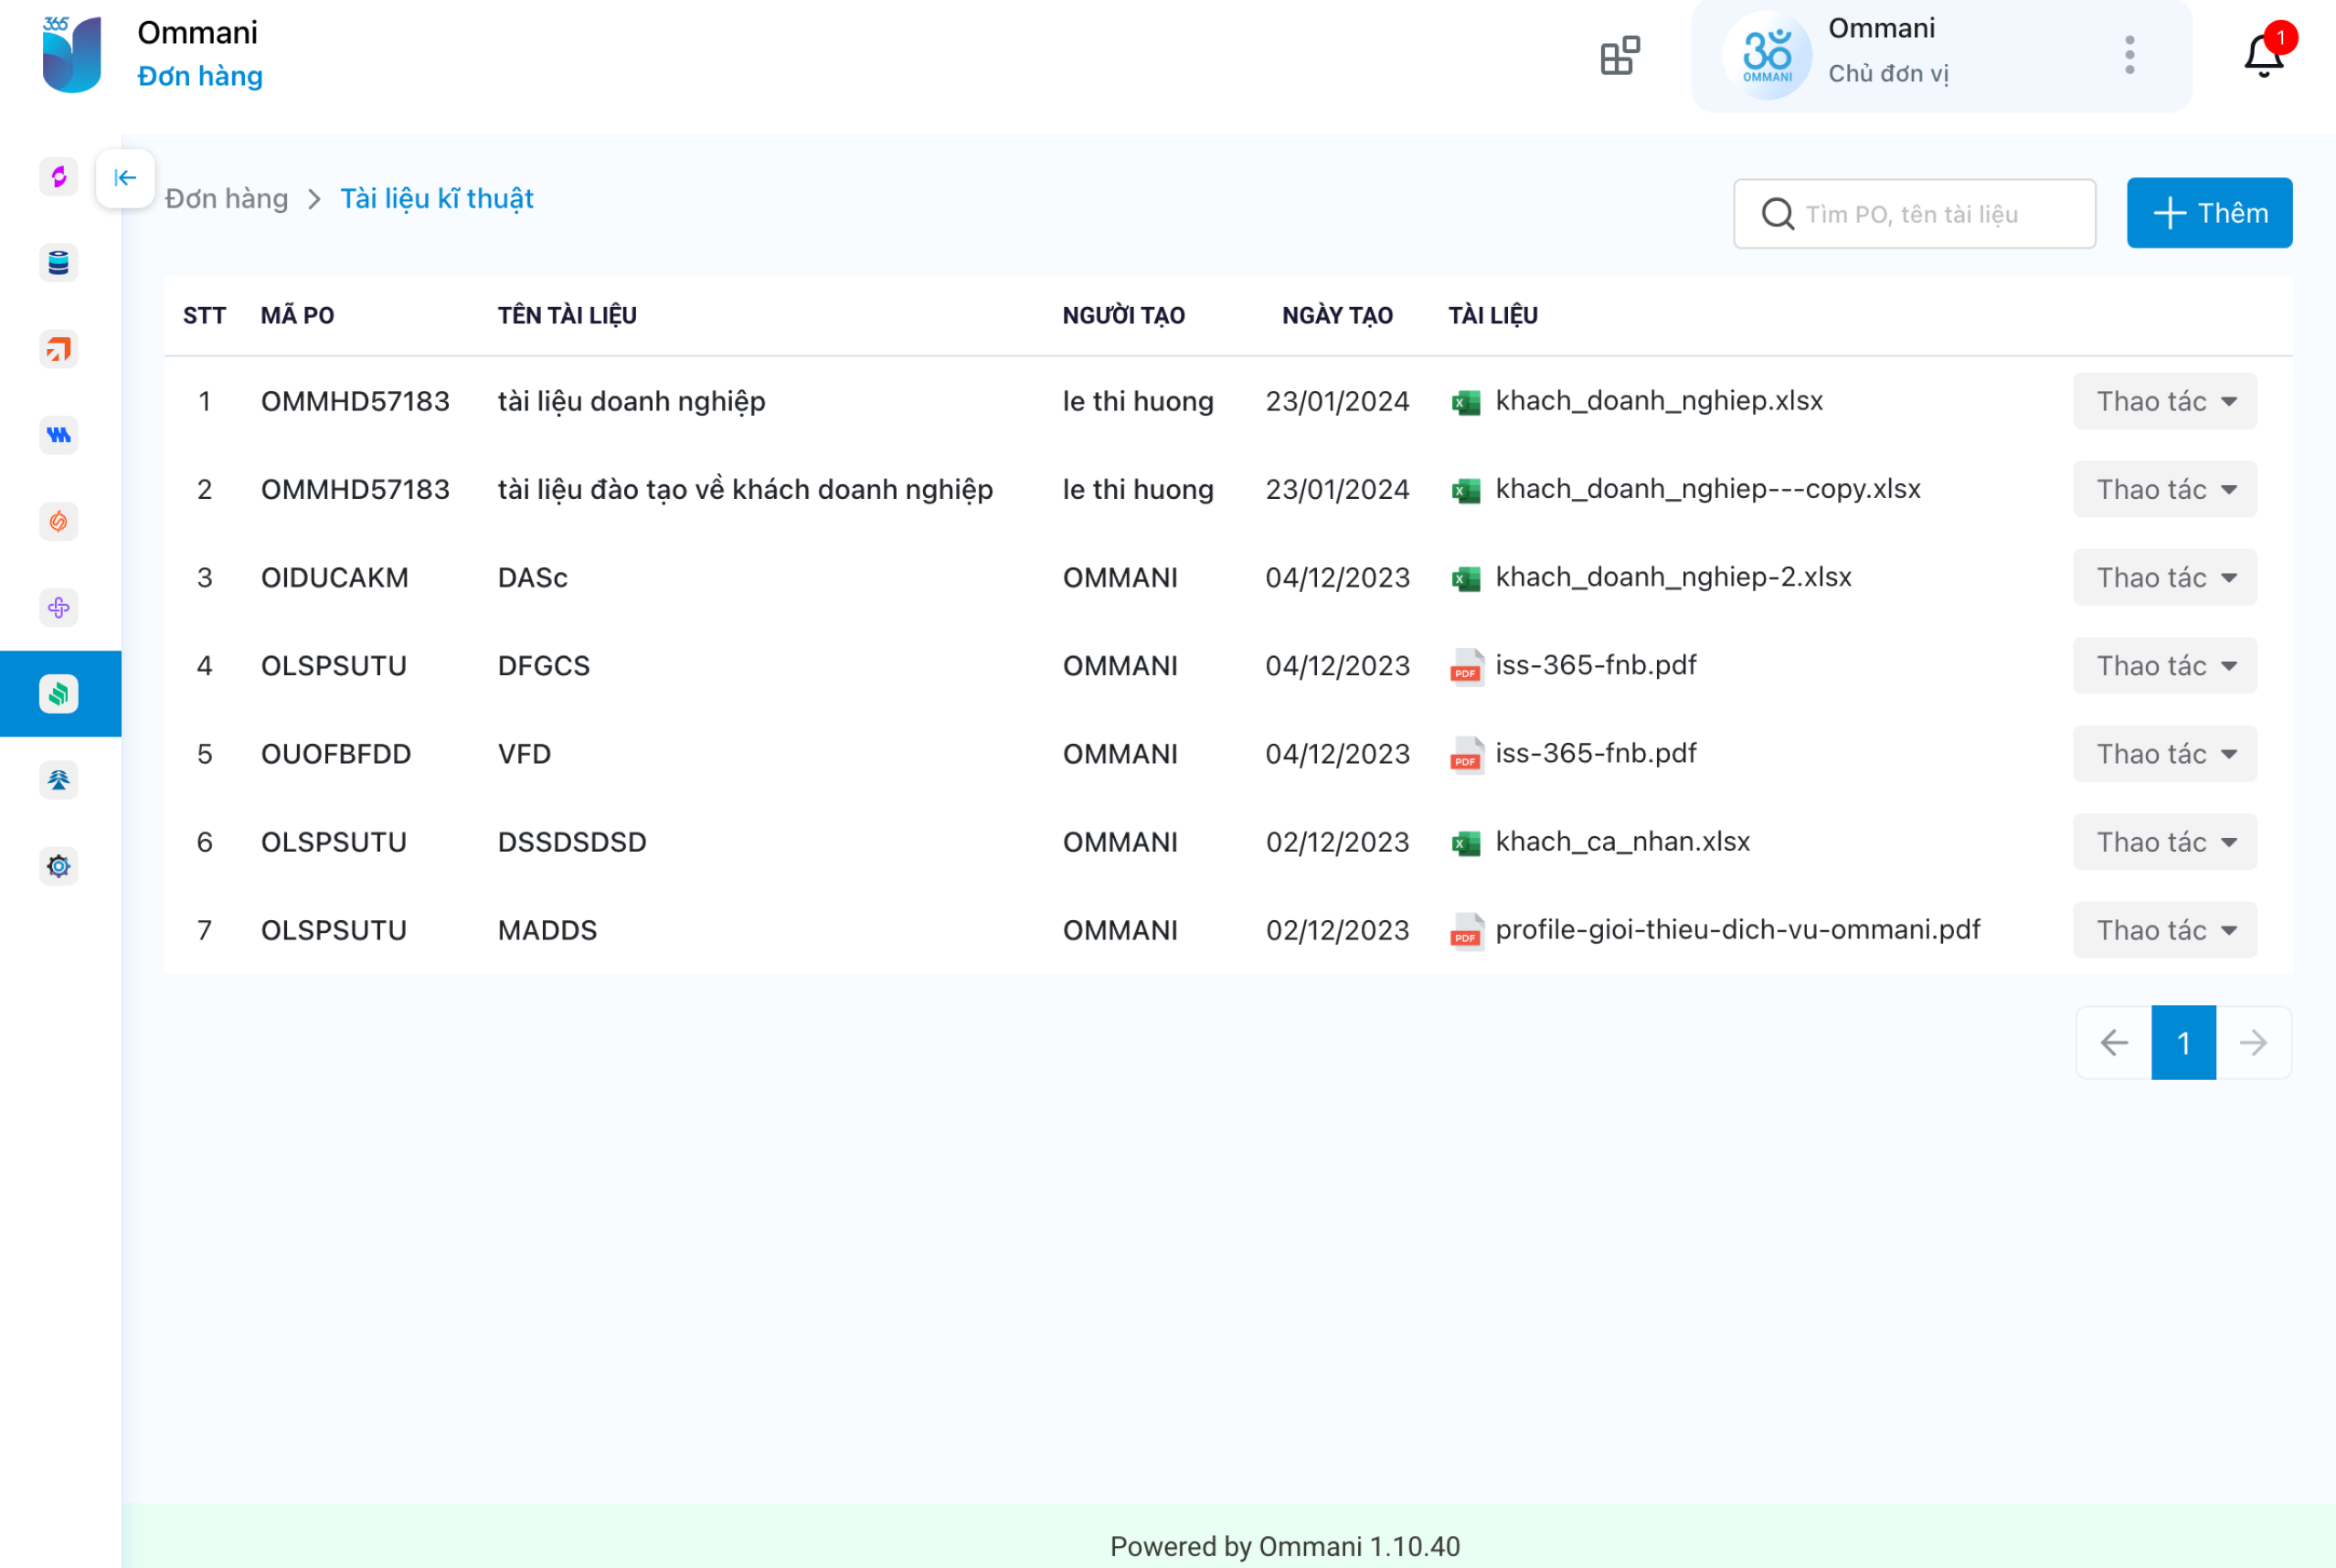The image size is (2336, 1568).
Task: Click the notification bell icon
Action: coord(2263,55)
